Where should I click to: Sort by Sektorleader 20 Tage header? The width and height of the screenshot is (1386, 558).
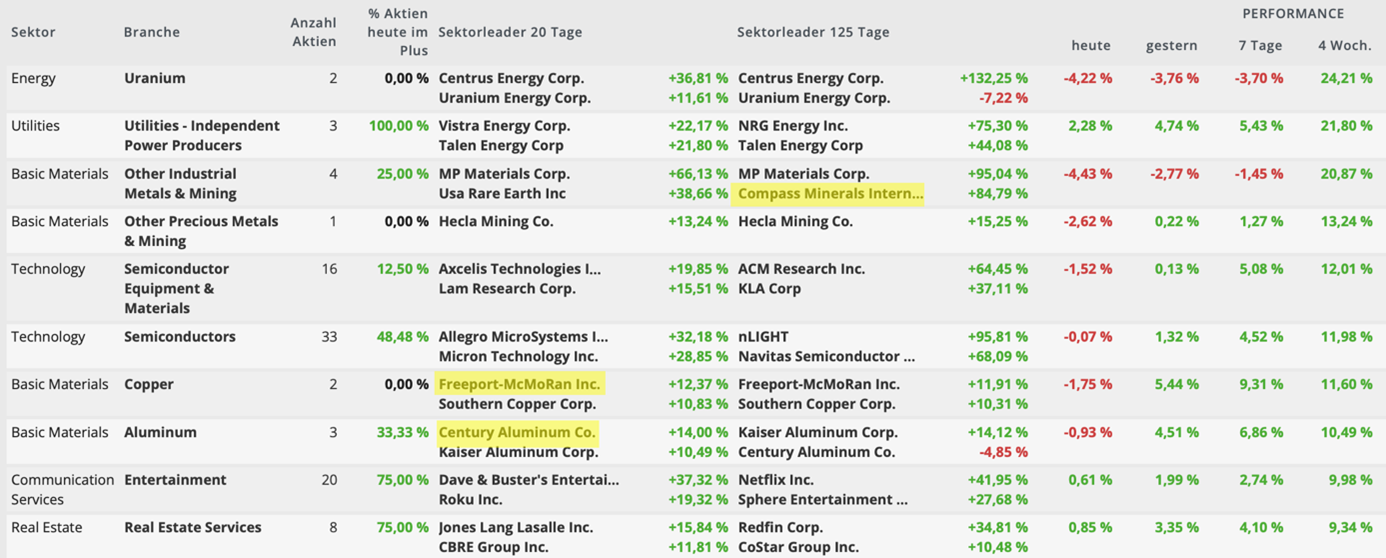(510, 32)
